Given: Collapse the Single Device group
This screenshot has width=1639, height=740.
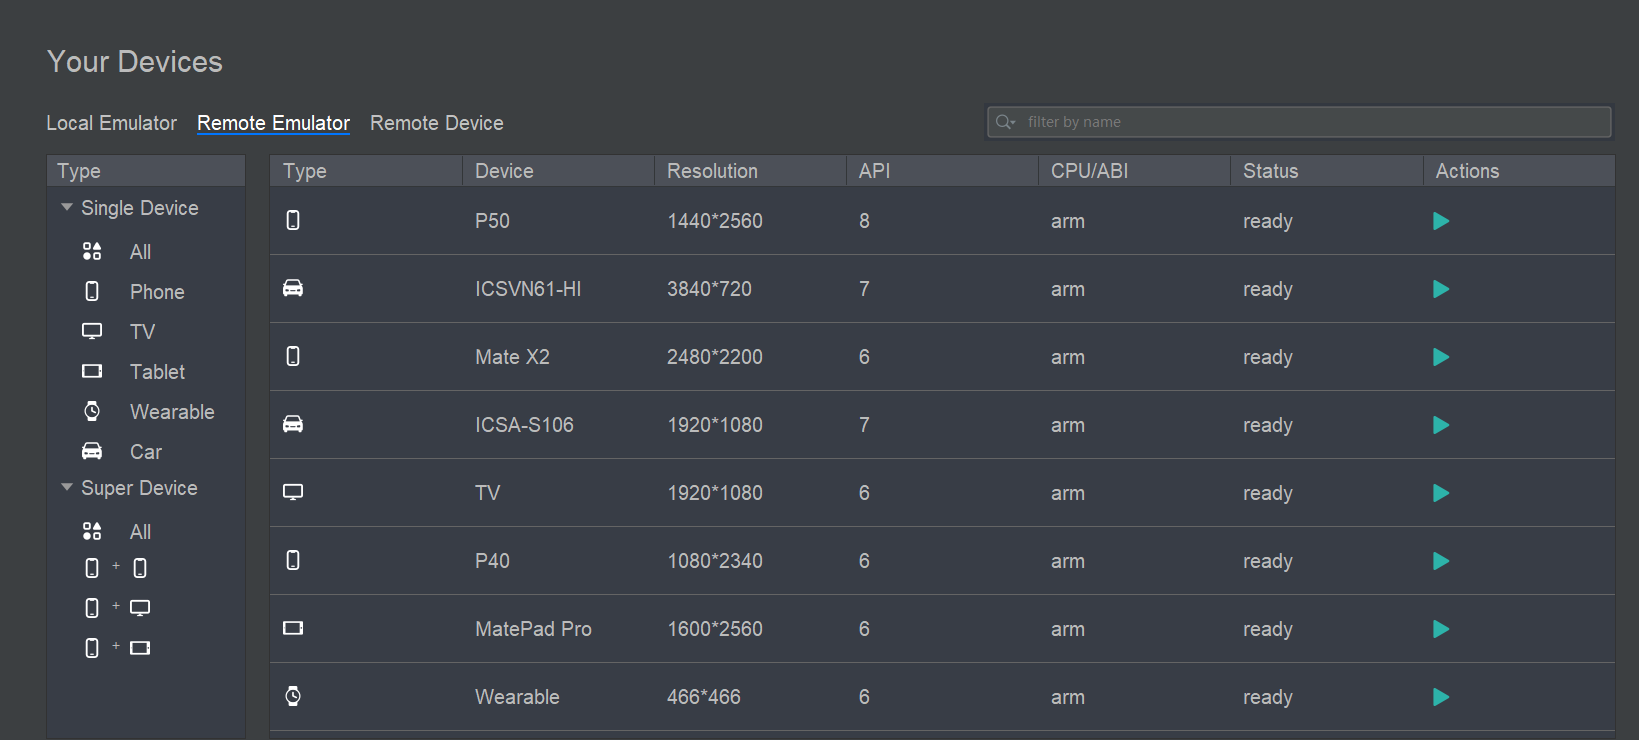Looking at the screenshot, I should (67, 208).
